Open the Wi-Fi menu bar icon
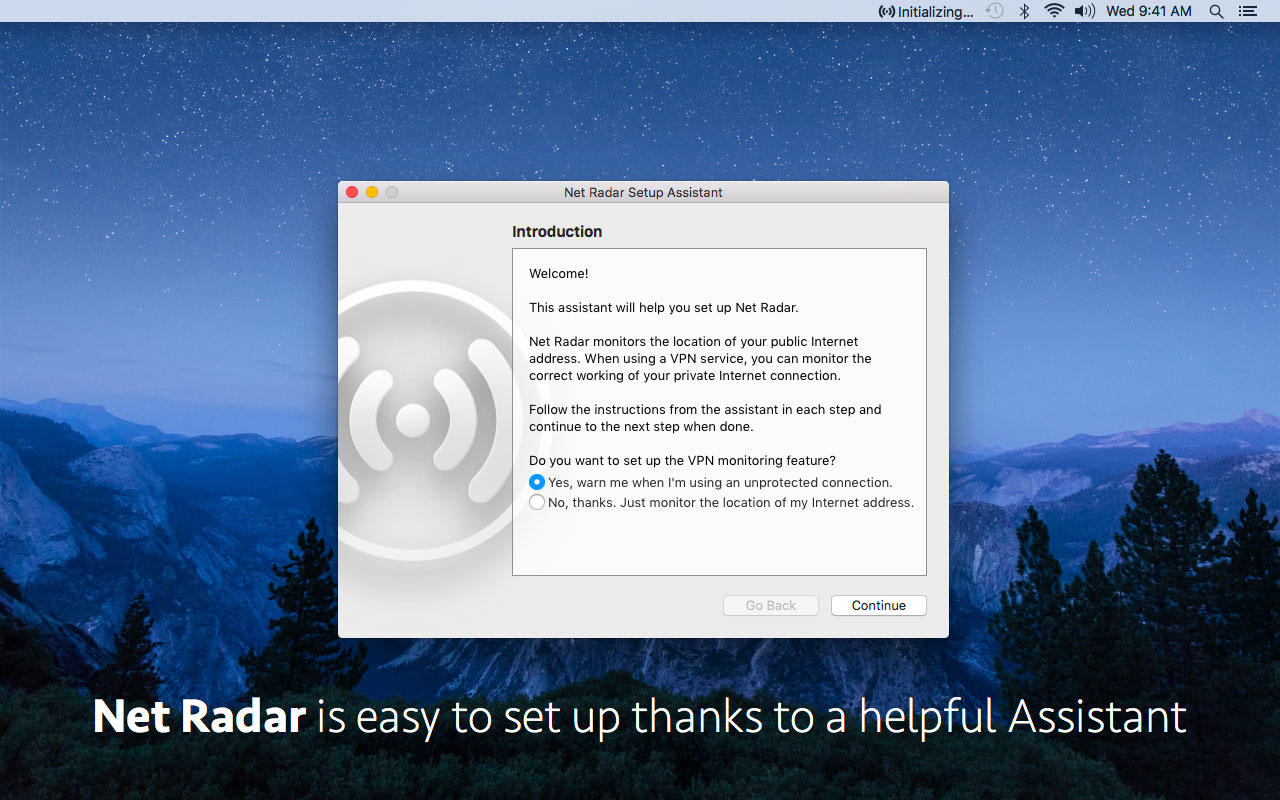The width and height of the screenshot is (1280, 800). 1054,11
